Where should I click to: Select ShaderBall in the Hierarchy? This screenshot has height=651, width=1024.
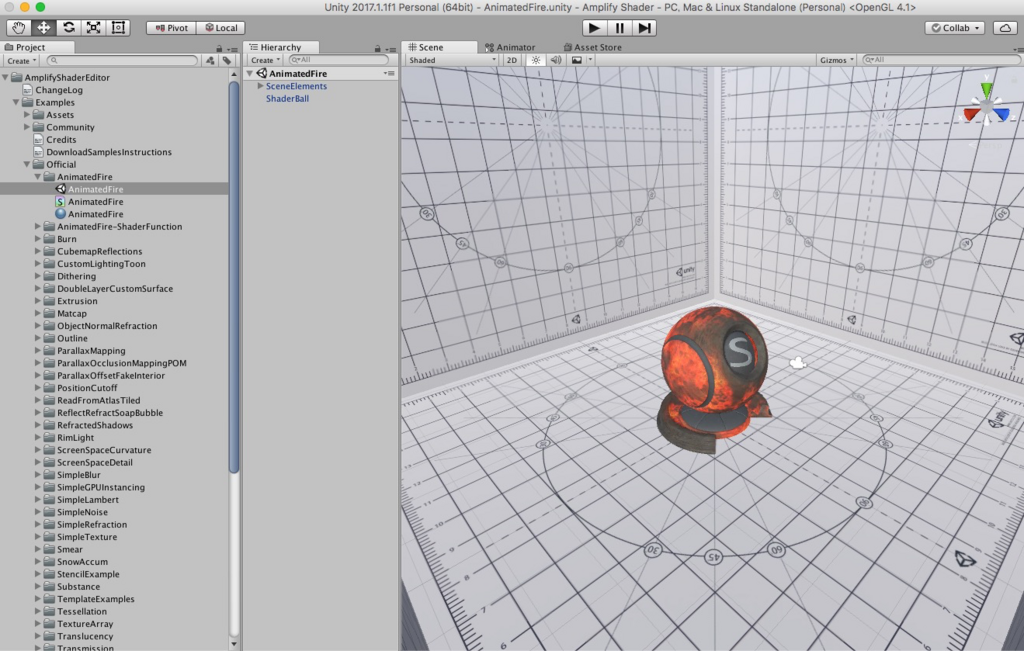coord(287,99)
